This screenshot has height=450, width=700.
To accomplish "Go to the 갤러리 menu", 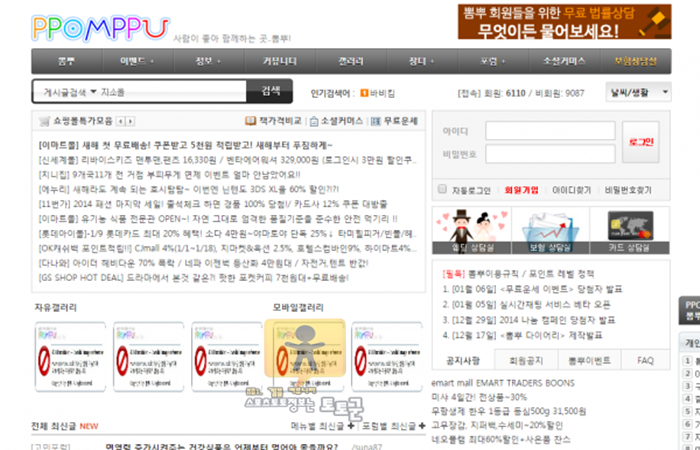I will 351,61.
